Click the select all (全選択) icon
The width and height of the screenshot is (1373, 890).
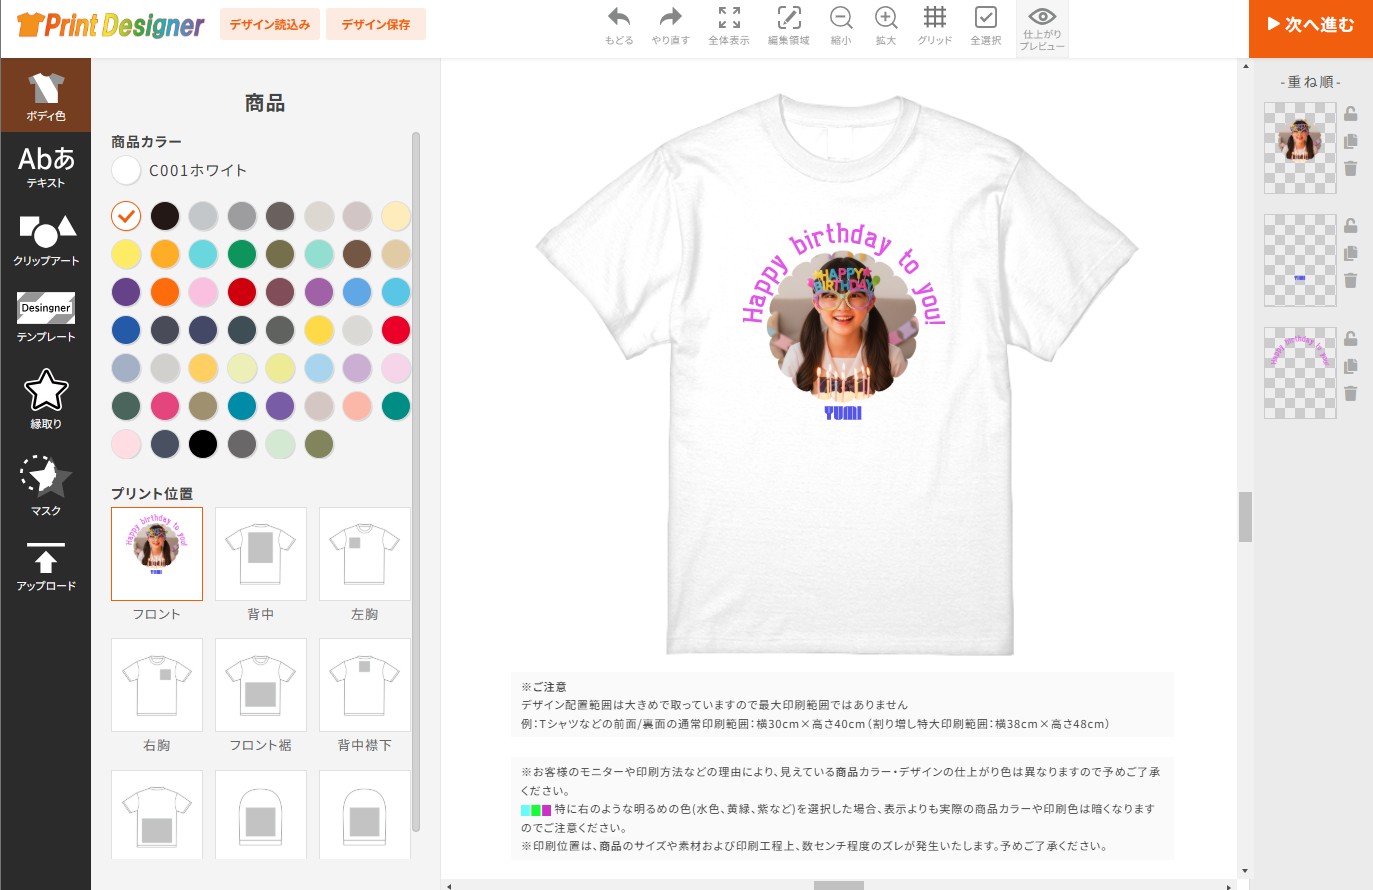coord(985,18)
